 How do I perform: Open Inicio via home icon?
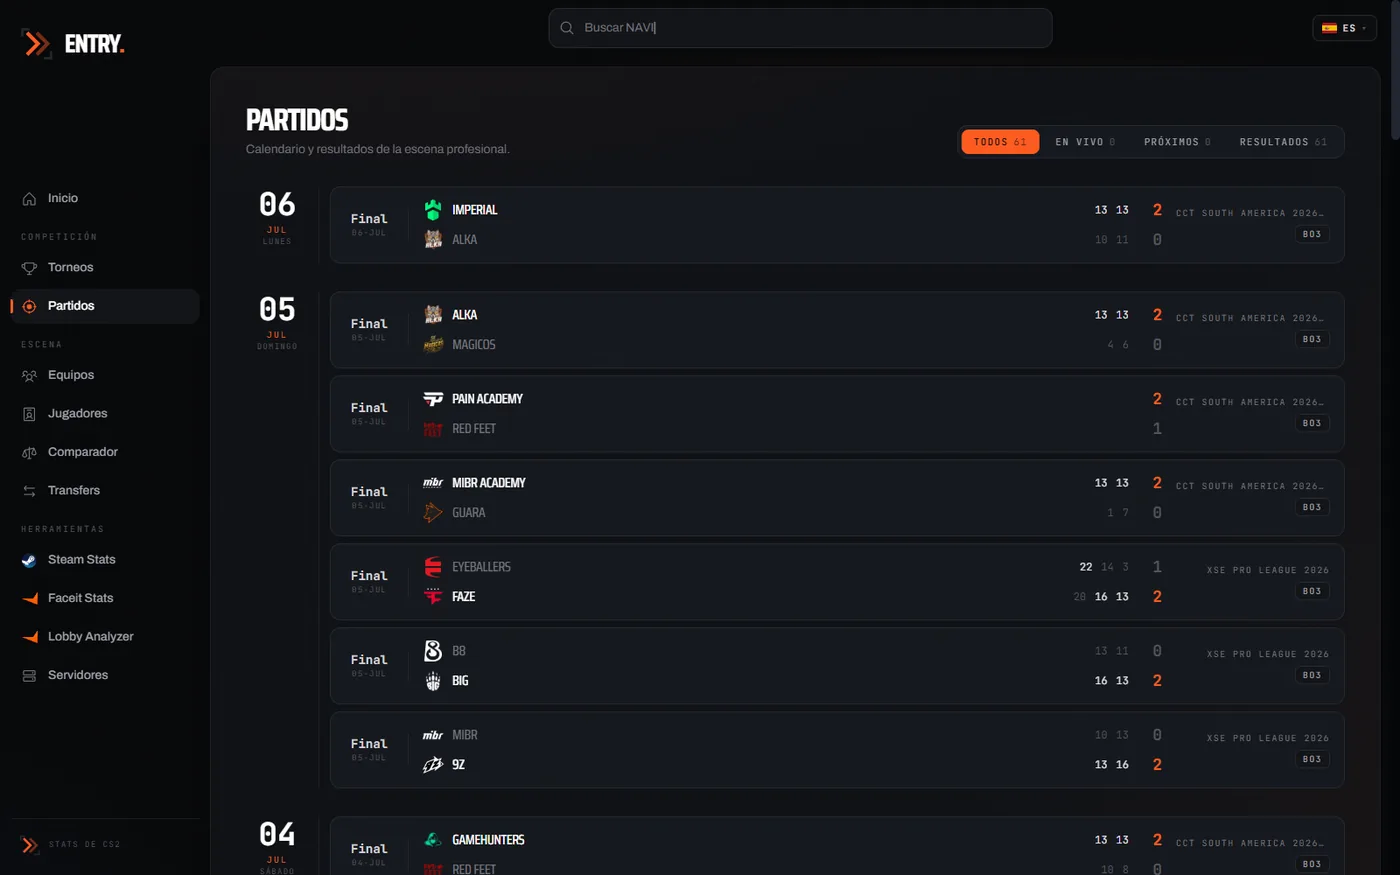29,199
